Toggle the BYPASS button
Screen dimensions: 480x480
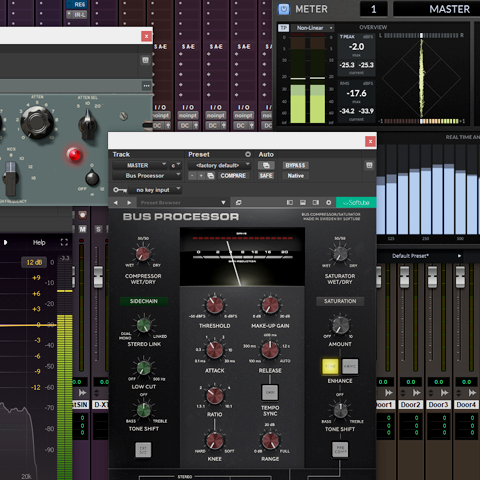click(295, 165)
